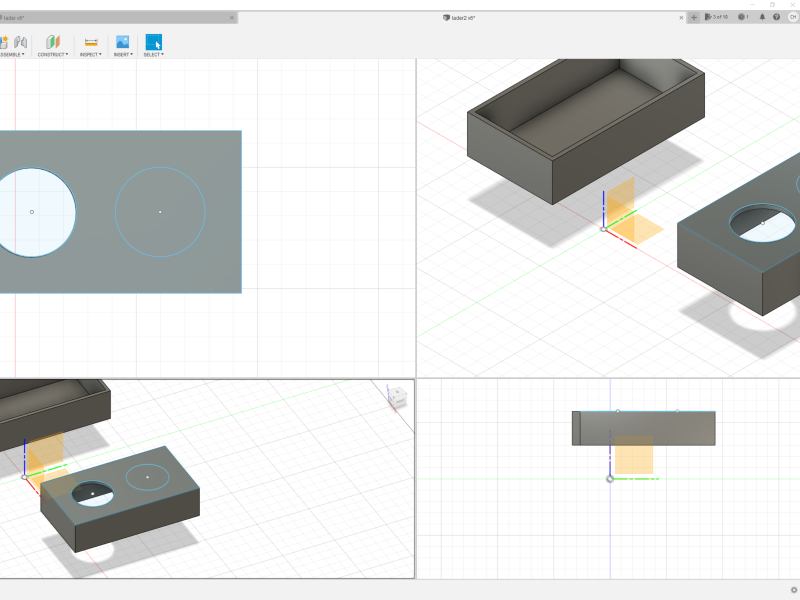Open the settings gear in bottom corner
Viewport: 800px width, 600px height.
(794, 589)
